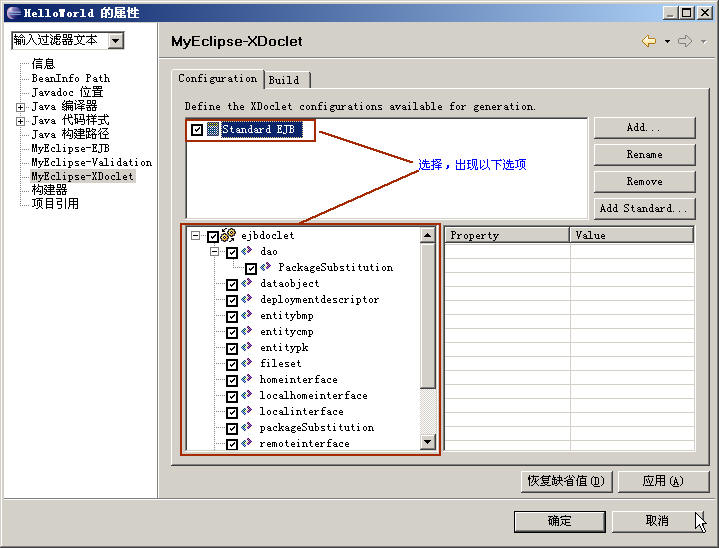
Task: Click the localinterface subtask icon
Action: [x=247, y=411]
